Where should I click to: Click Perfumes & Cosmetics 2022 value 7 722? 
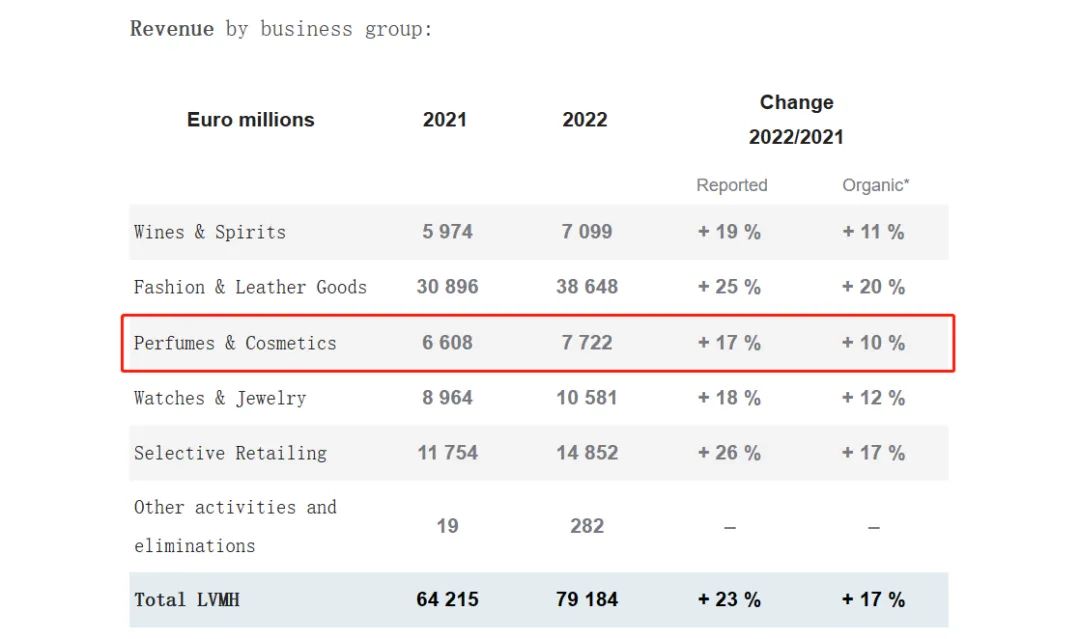pos(587,343)
